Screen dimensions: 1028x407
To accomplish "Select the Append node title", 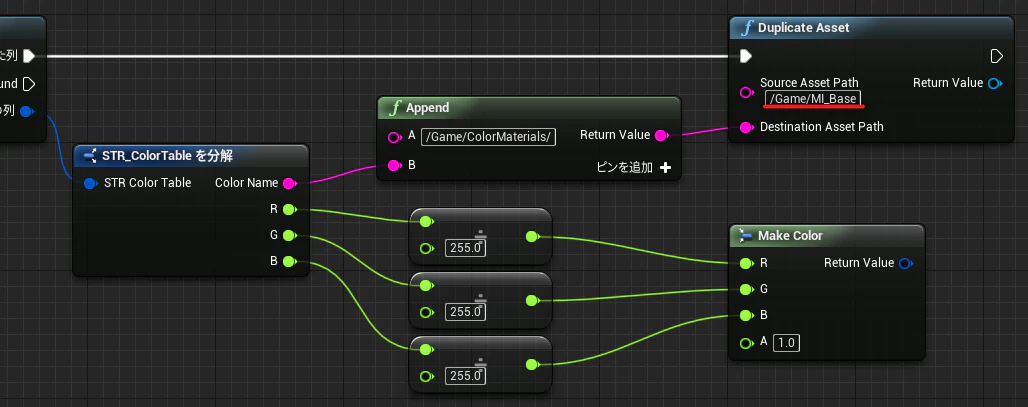I will click(x=427, y=108).
